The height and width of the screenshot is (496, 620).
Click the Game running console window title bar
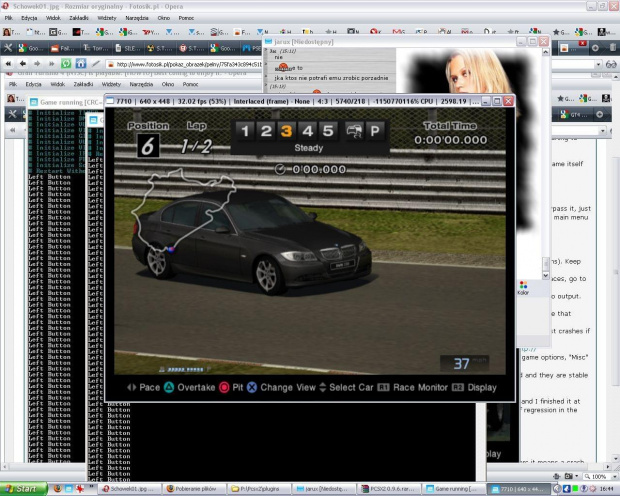pyautogui.click(x=66, y=102)
